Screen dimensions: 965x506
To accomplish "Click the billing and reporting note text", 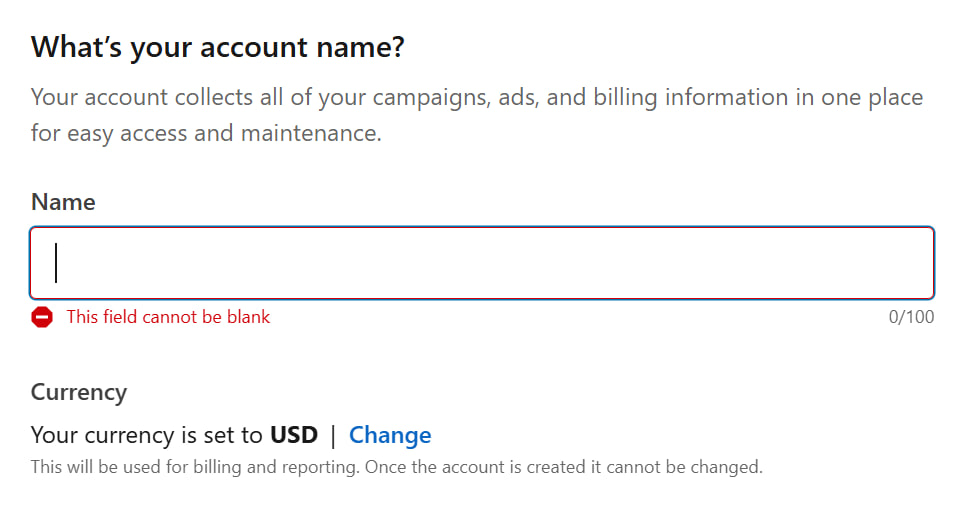I will click(200, 466).
